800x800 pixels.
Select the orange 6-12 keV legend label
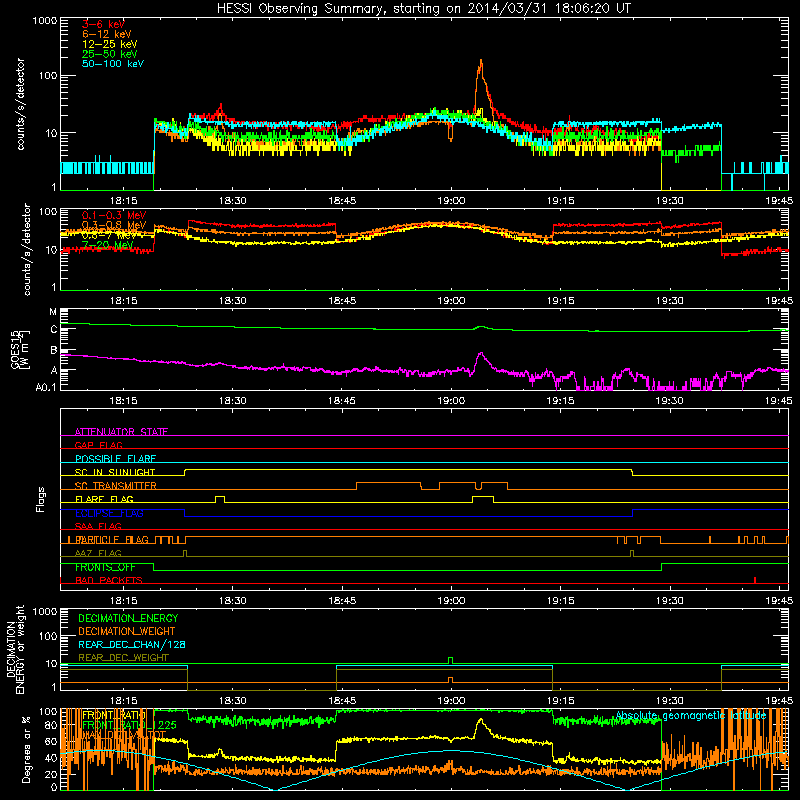(x=106, y=34)
